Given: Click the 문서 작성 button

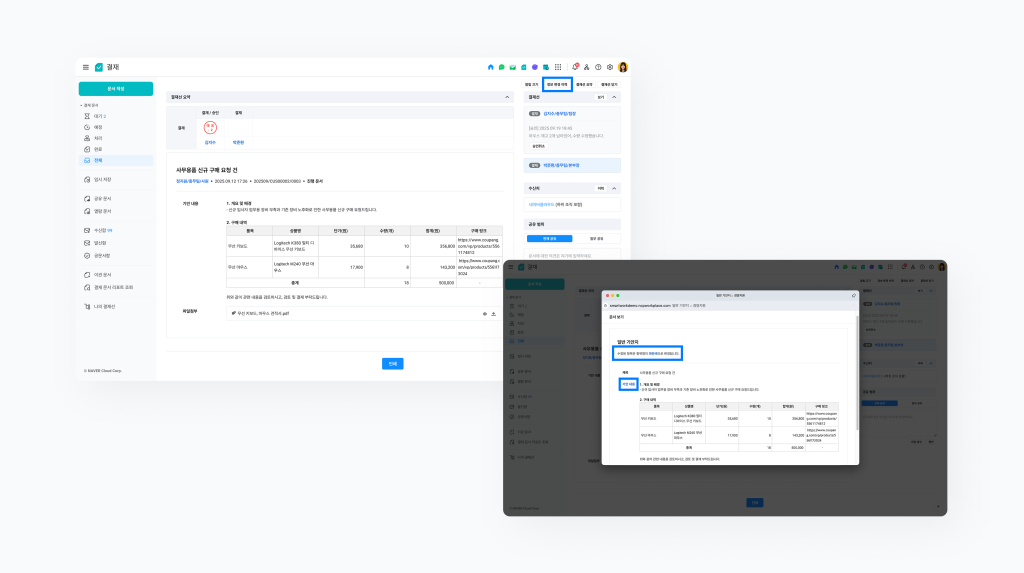Looking at the screenshot, I should 116,89.
